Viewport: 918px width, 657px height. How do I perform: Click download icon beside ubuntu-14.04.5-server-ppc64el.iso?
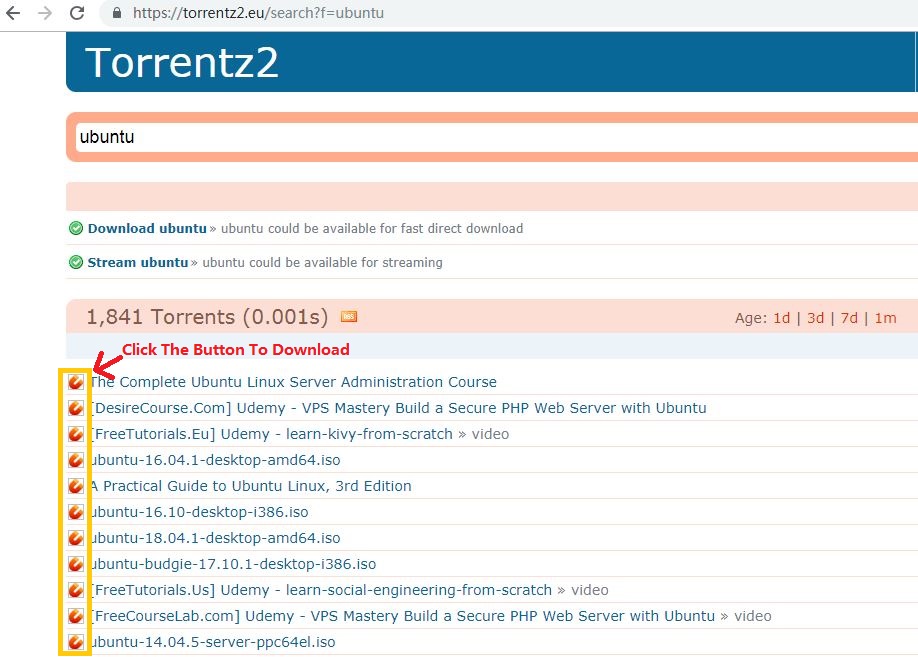76,642
